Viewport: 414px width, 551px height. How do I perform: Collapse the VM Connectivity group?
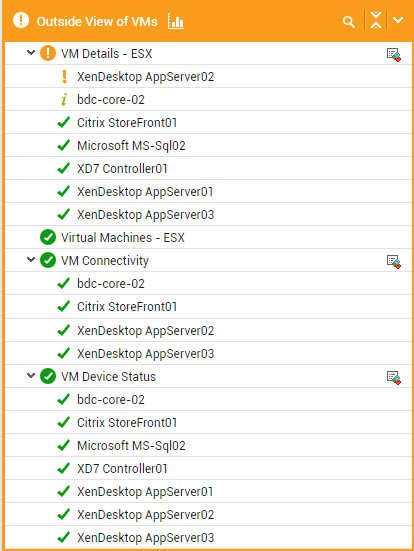31,260
